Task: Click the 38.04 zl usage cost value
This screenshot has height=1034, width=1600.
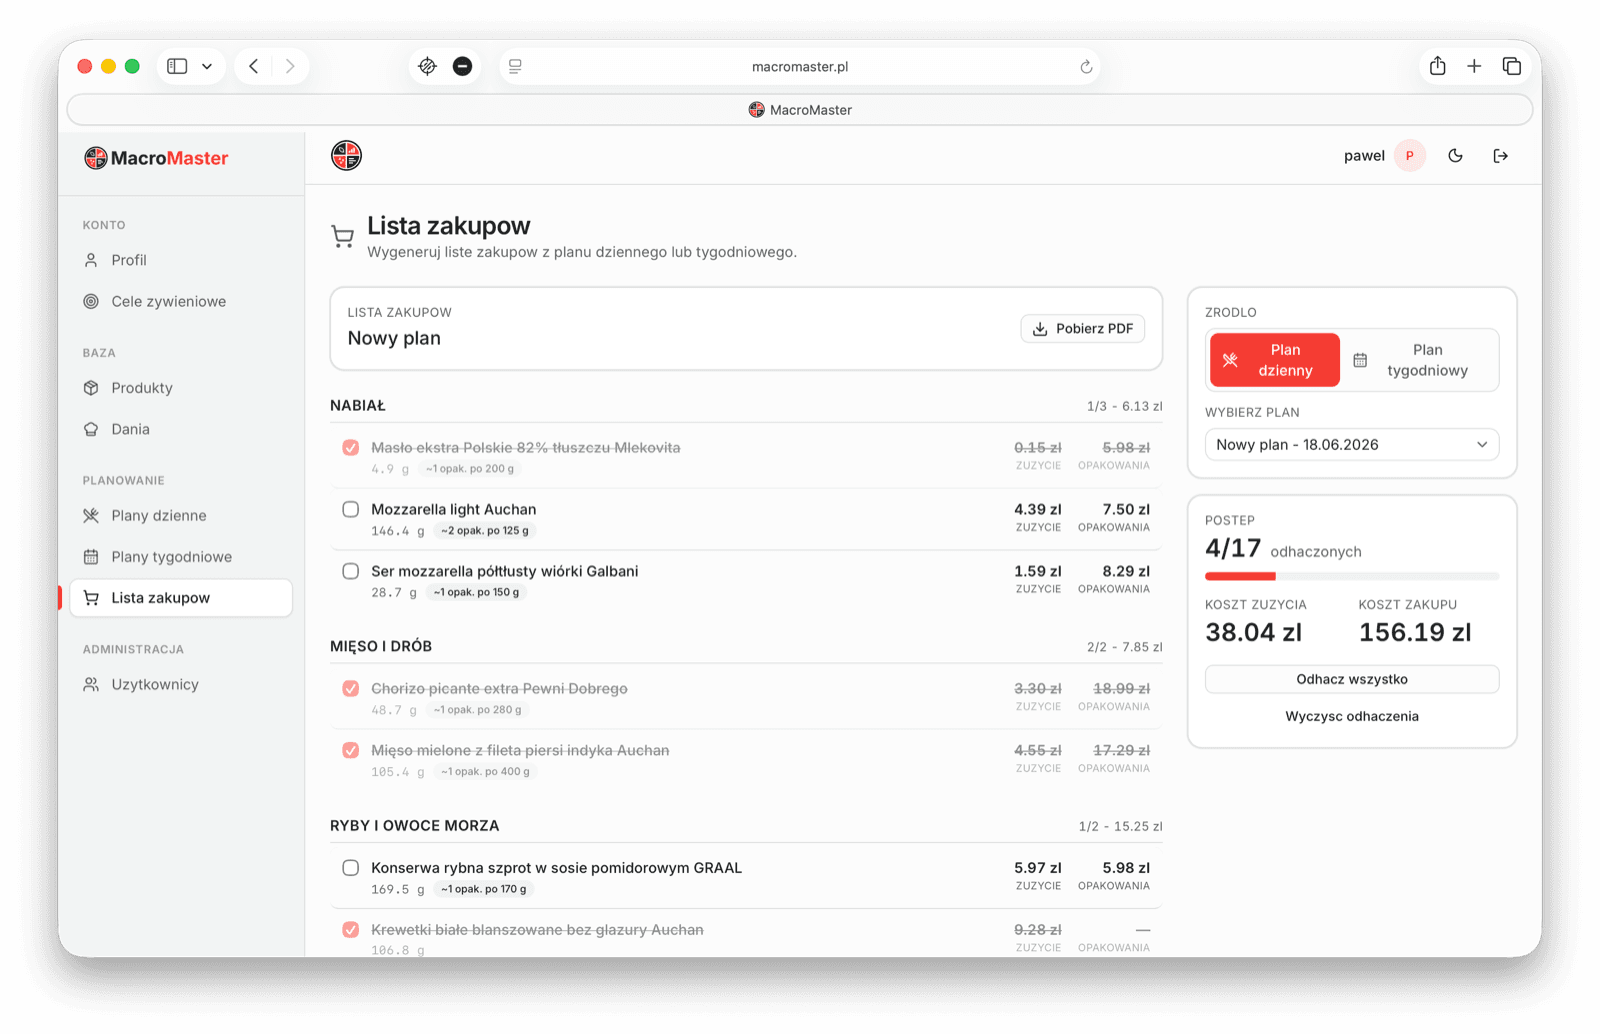Action: pyautogui.click(x=1253, y=632)
